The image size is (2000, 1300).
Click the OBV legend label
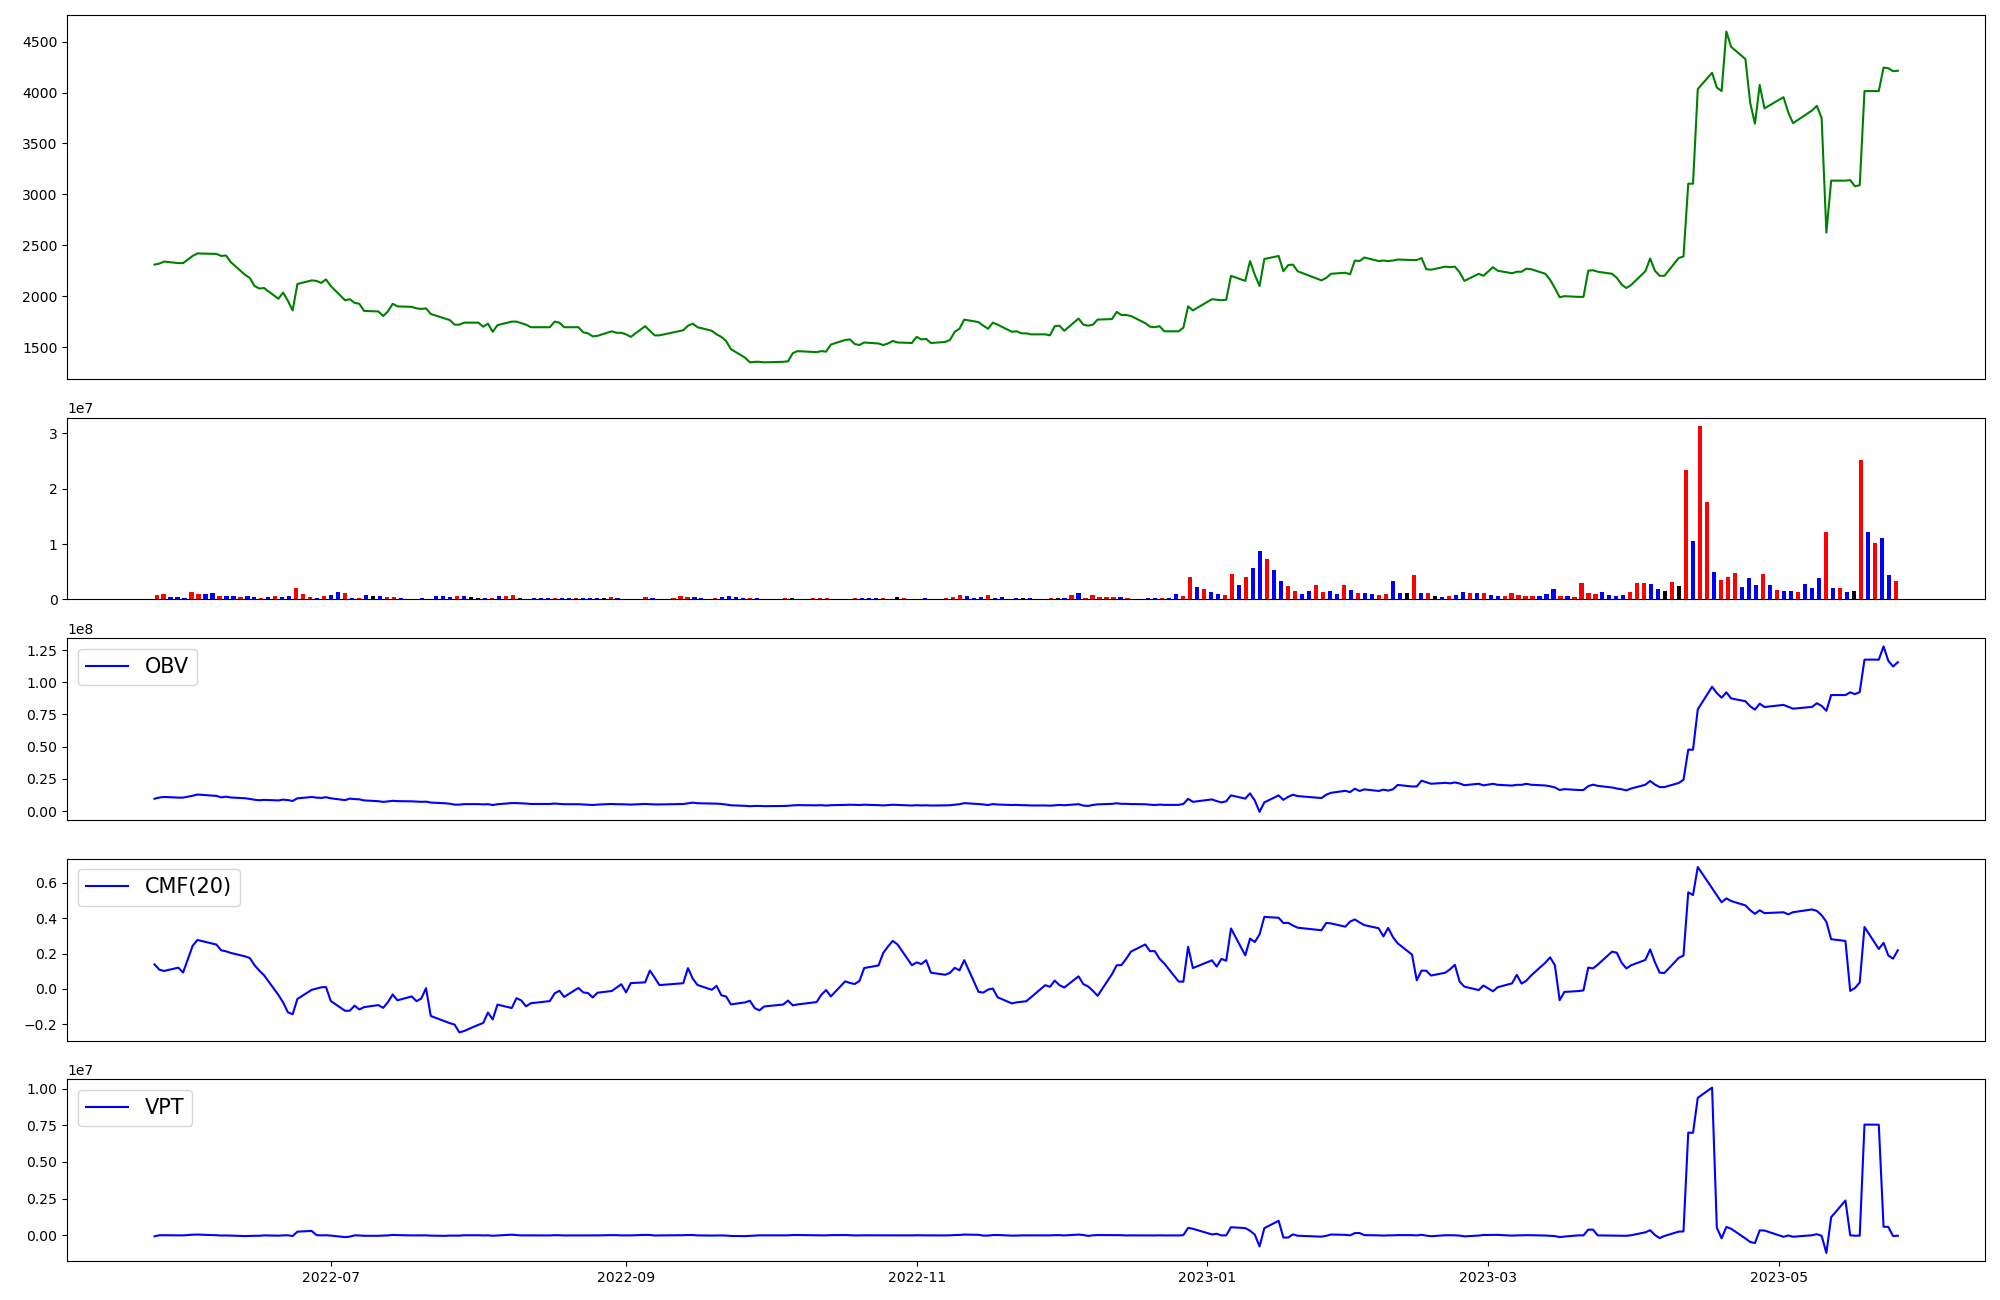(x=166, y=666)
